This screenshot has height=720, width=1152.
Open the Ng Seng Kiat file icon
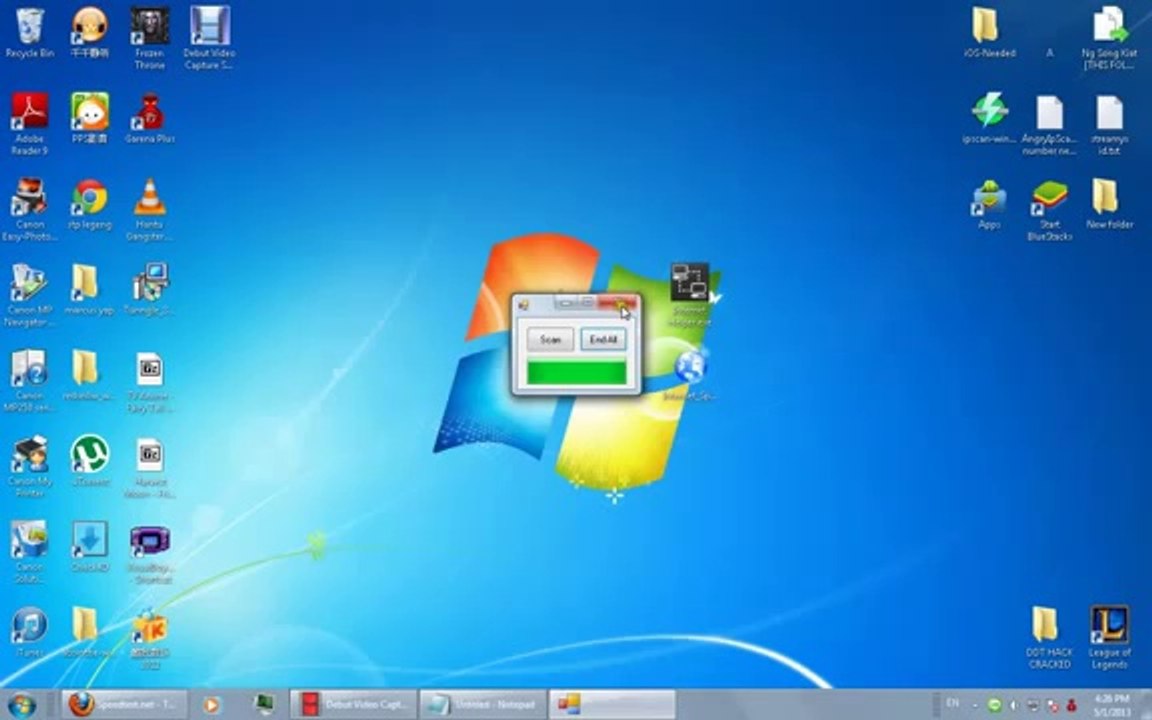pos(1109,37)
